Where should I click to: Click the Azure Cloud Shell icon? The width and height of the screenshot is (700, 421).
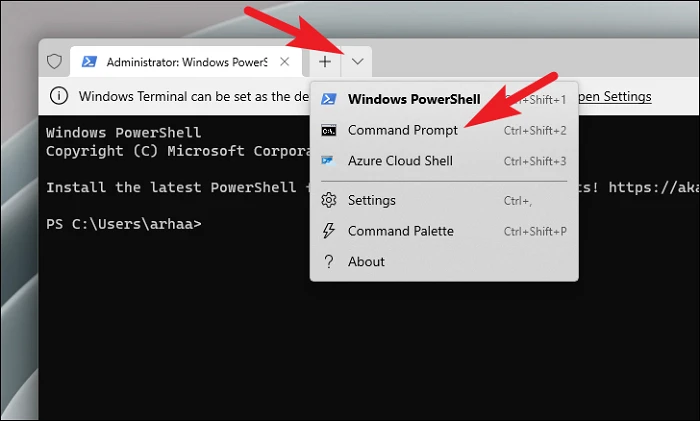(328, 161)
